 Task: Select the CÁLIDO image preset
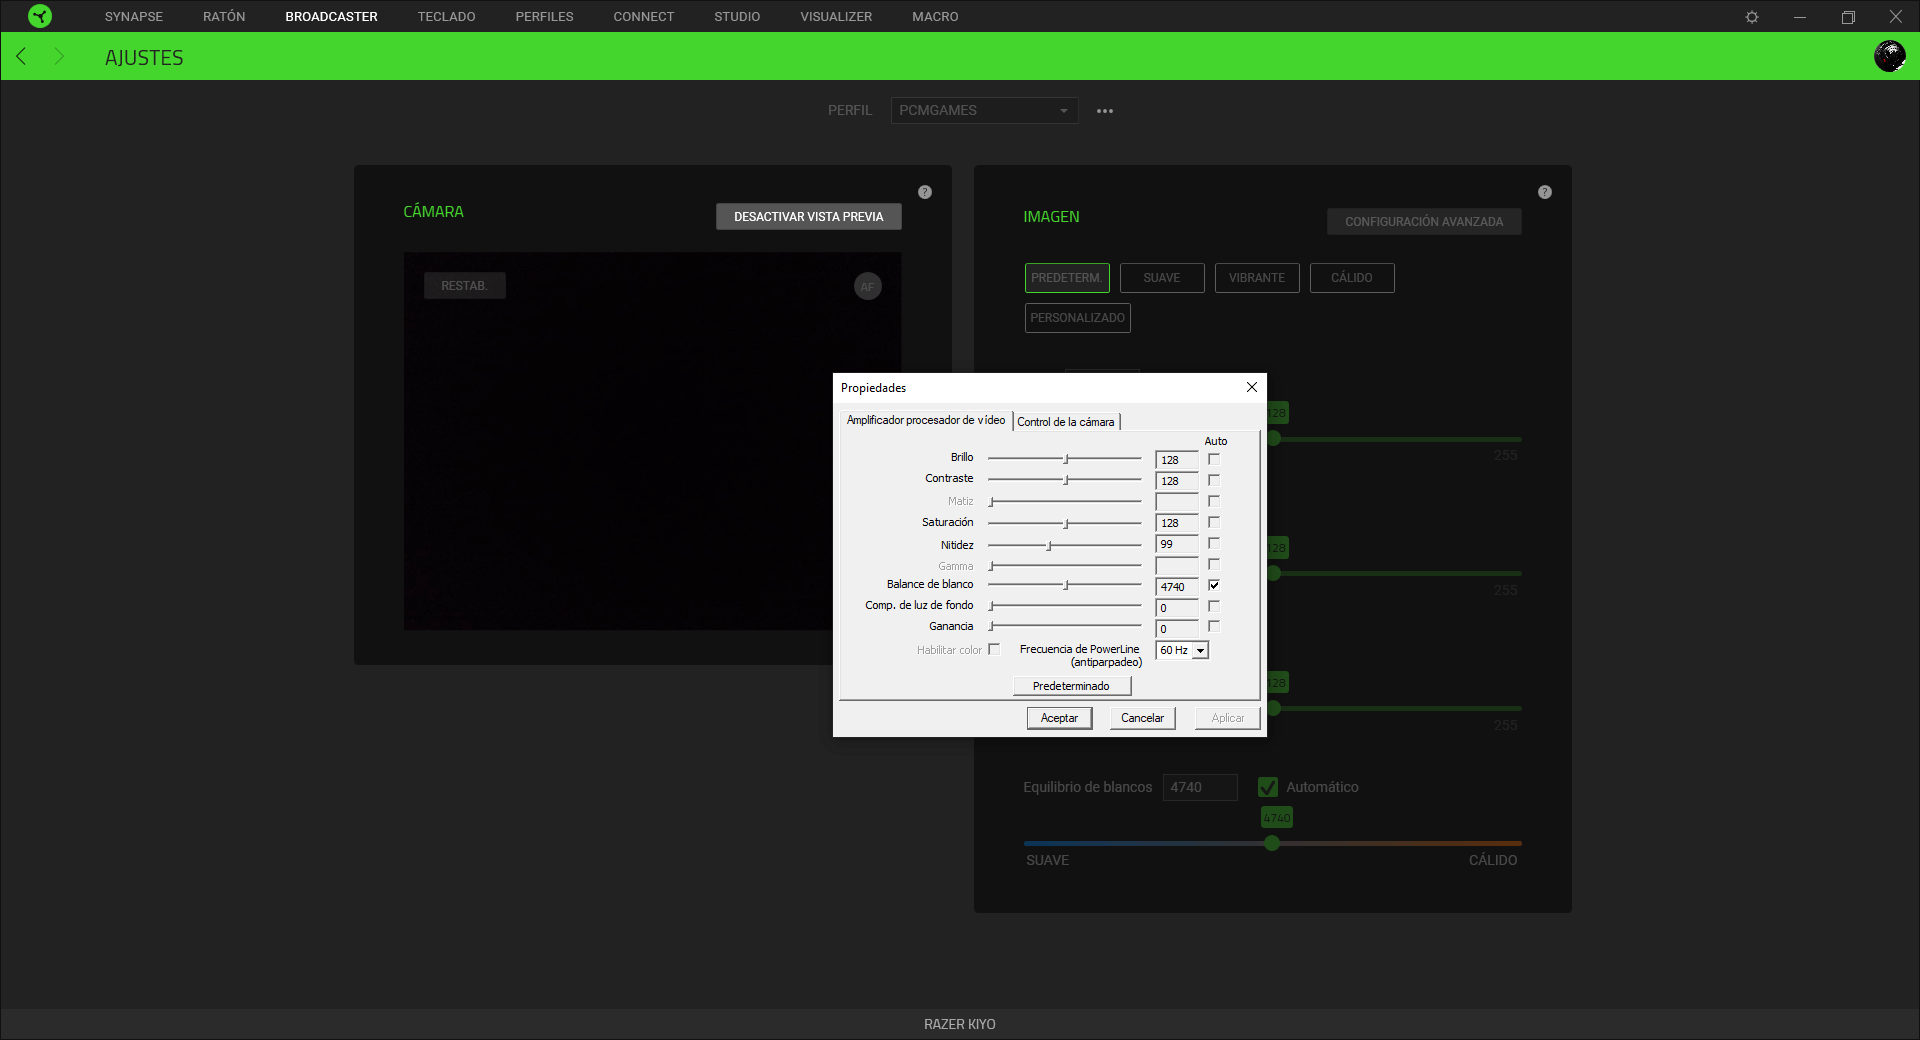tap(1352, 278)
